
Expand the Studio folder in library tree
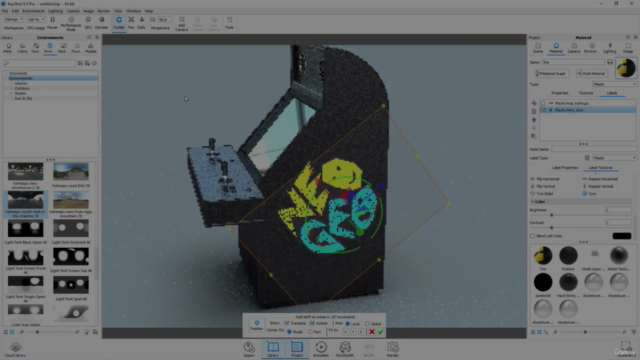coord(11,93)
